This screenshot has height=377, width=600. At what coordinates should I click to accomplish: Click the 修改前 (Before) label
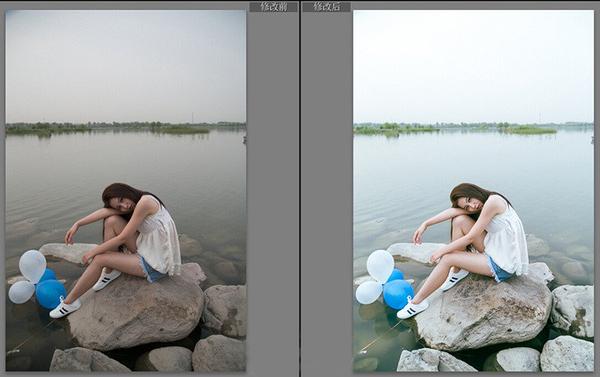tap(273, 7)
